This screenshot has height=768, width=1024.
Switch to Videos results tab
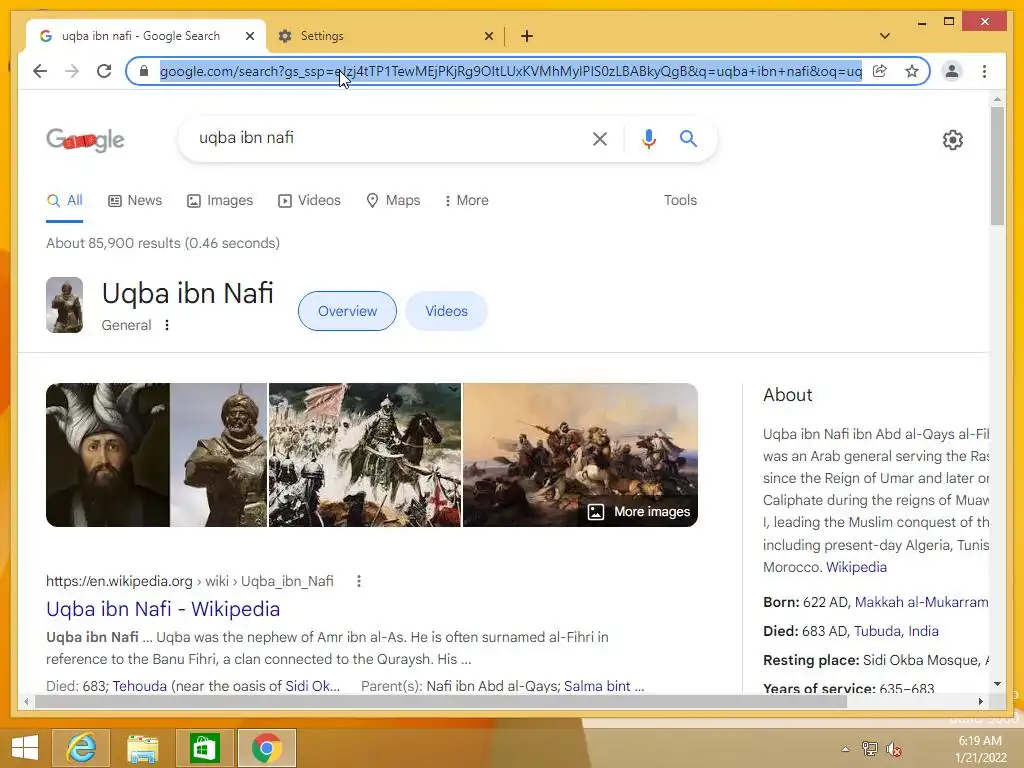coord(309,200)
